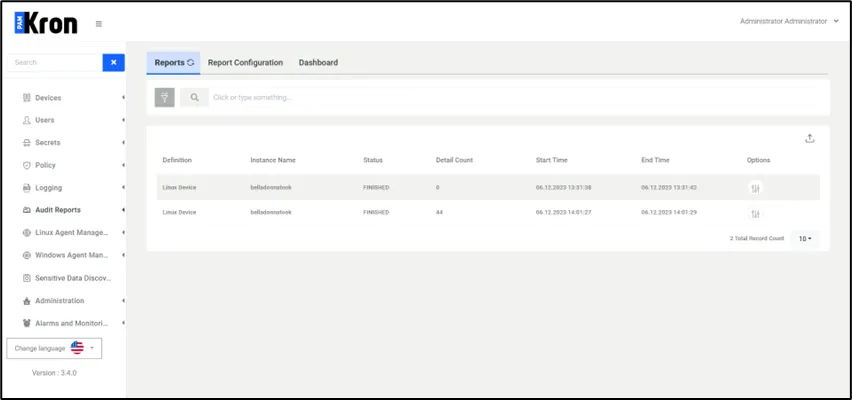Open the Change language dropdown

54,348
